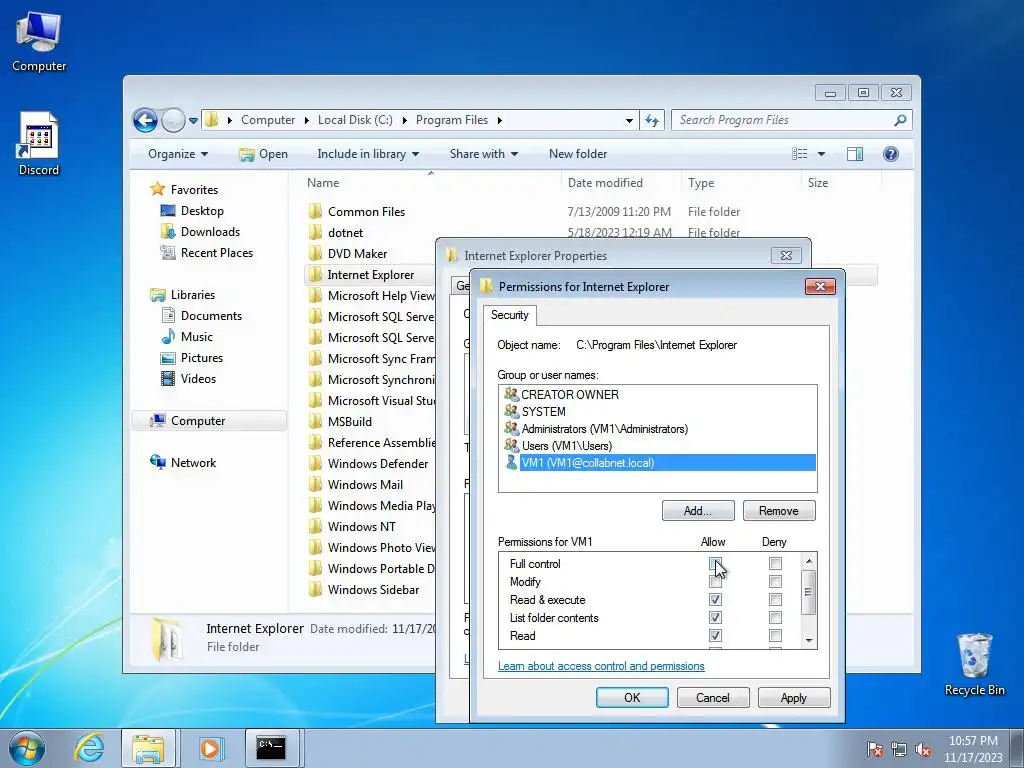The image size is (1024, 768).
Task: Open address bar history dropdown arrow
Action: click(629, 120)
